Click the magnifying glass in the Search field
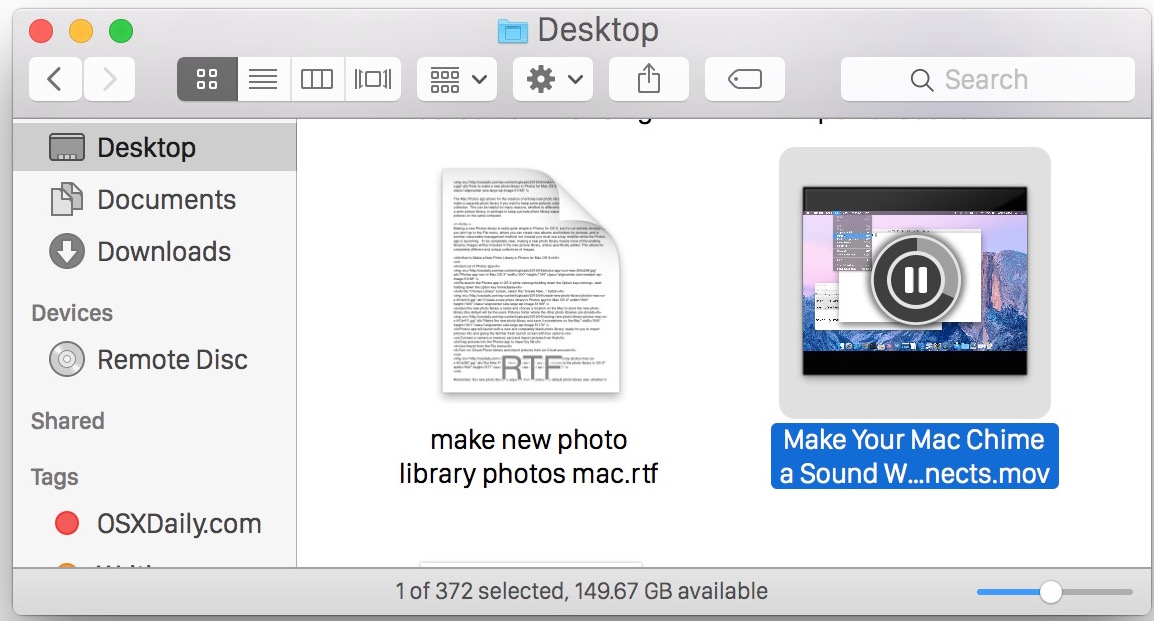The height and width of the screenshot is (621, 1154). click(920, 79)
